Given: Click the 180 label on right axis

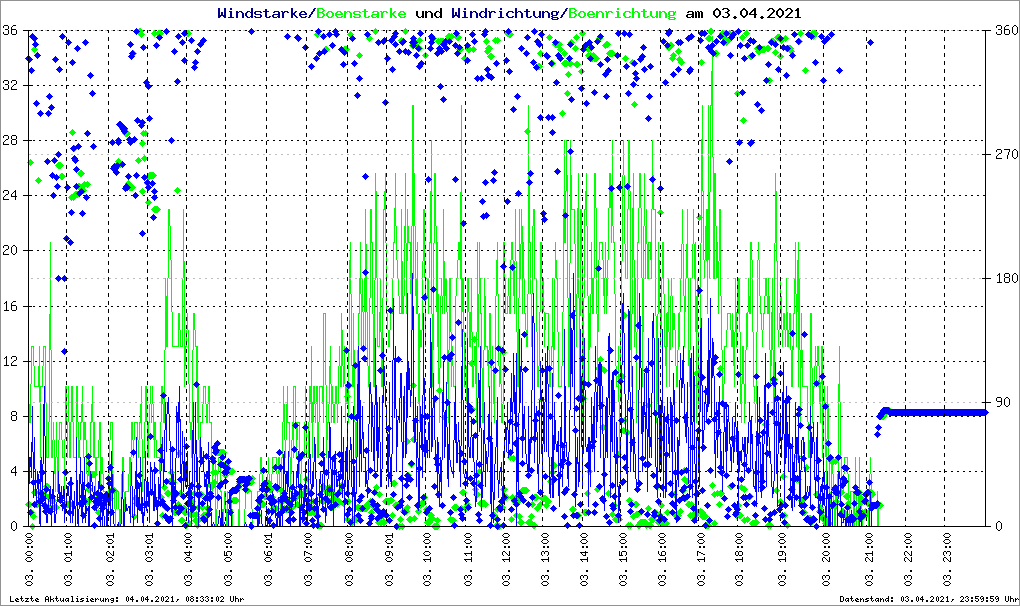Looking at the screenshot, I should [x=1004, y=279].
